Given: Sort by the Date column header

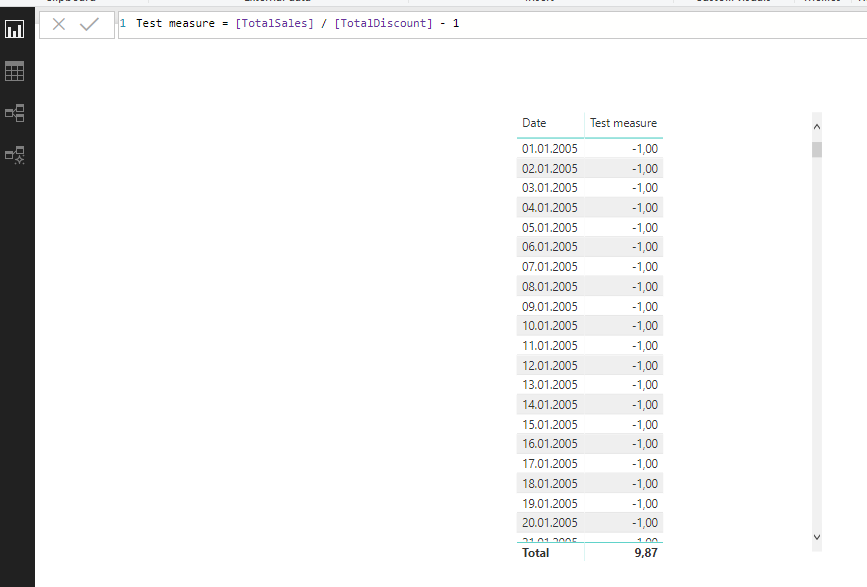Looking at the screenshot, I should click(x=534, y=123).
